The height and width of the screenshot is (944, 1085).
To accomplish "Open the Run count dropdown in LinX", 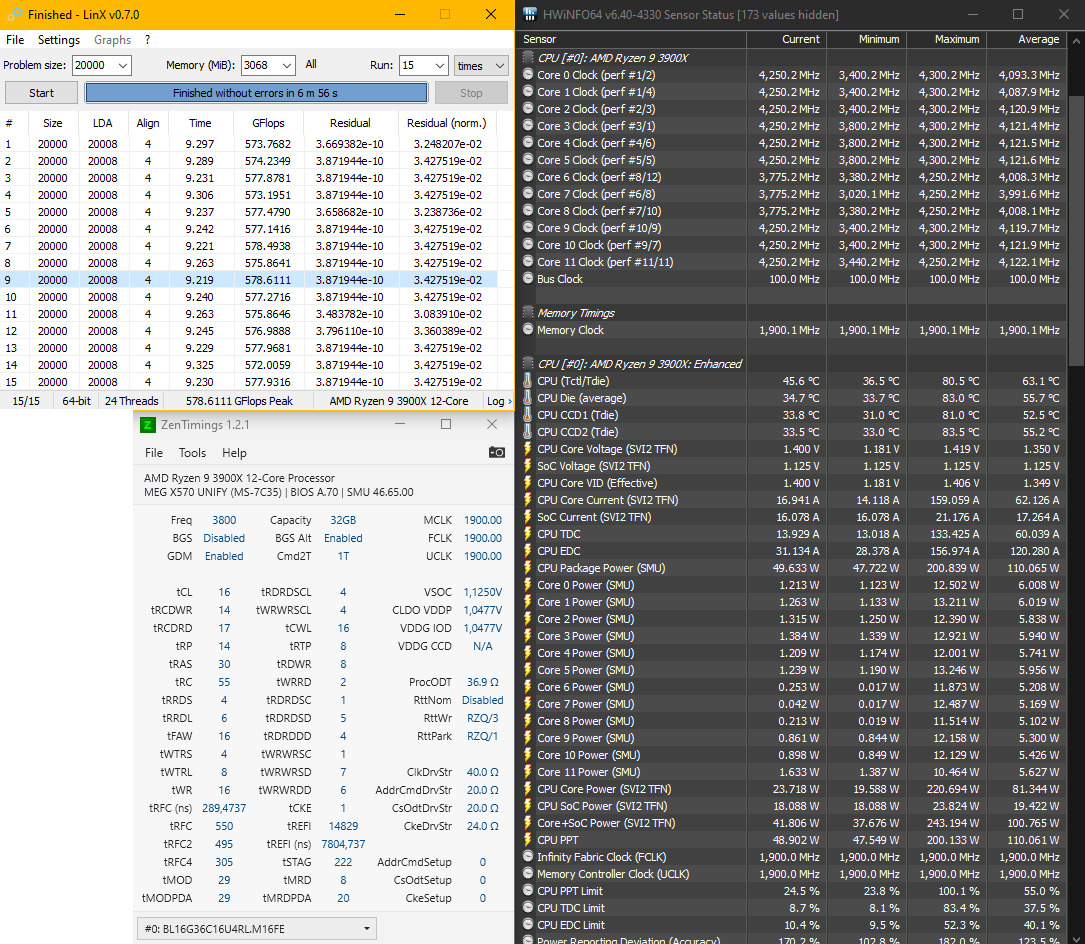I will (x=440, y=66).
